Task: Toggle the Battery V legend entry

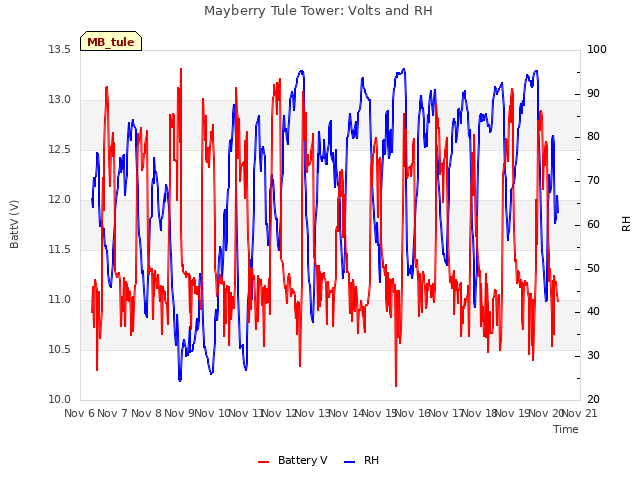Action: pyautogui.click(x=293, y=460)
